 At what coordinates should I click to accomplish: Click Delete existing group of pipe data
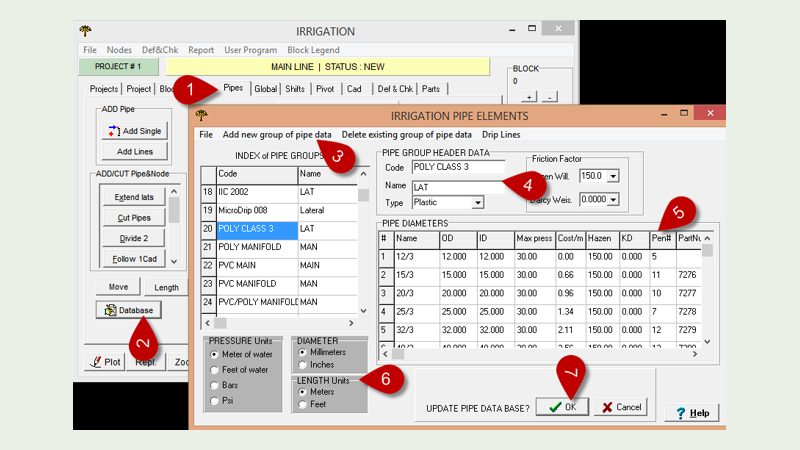pyautogui.click(x=407, y=135)
